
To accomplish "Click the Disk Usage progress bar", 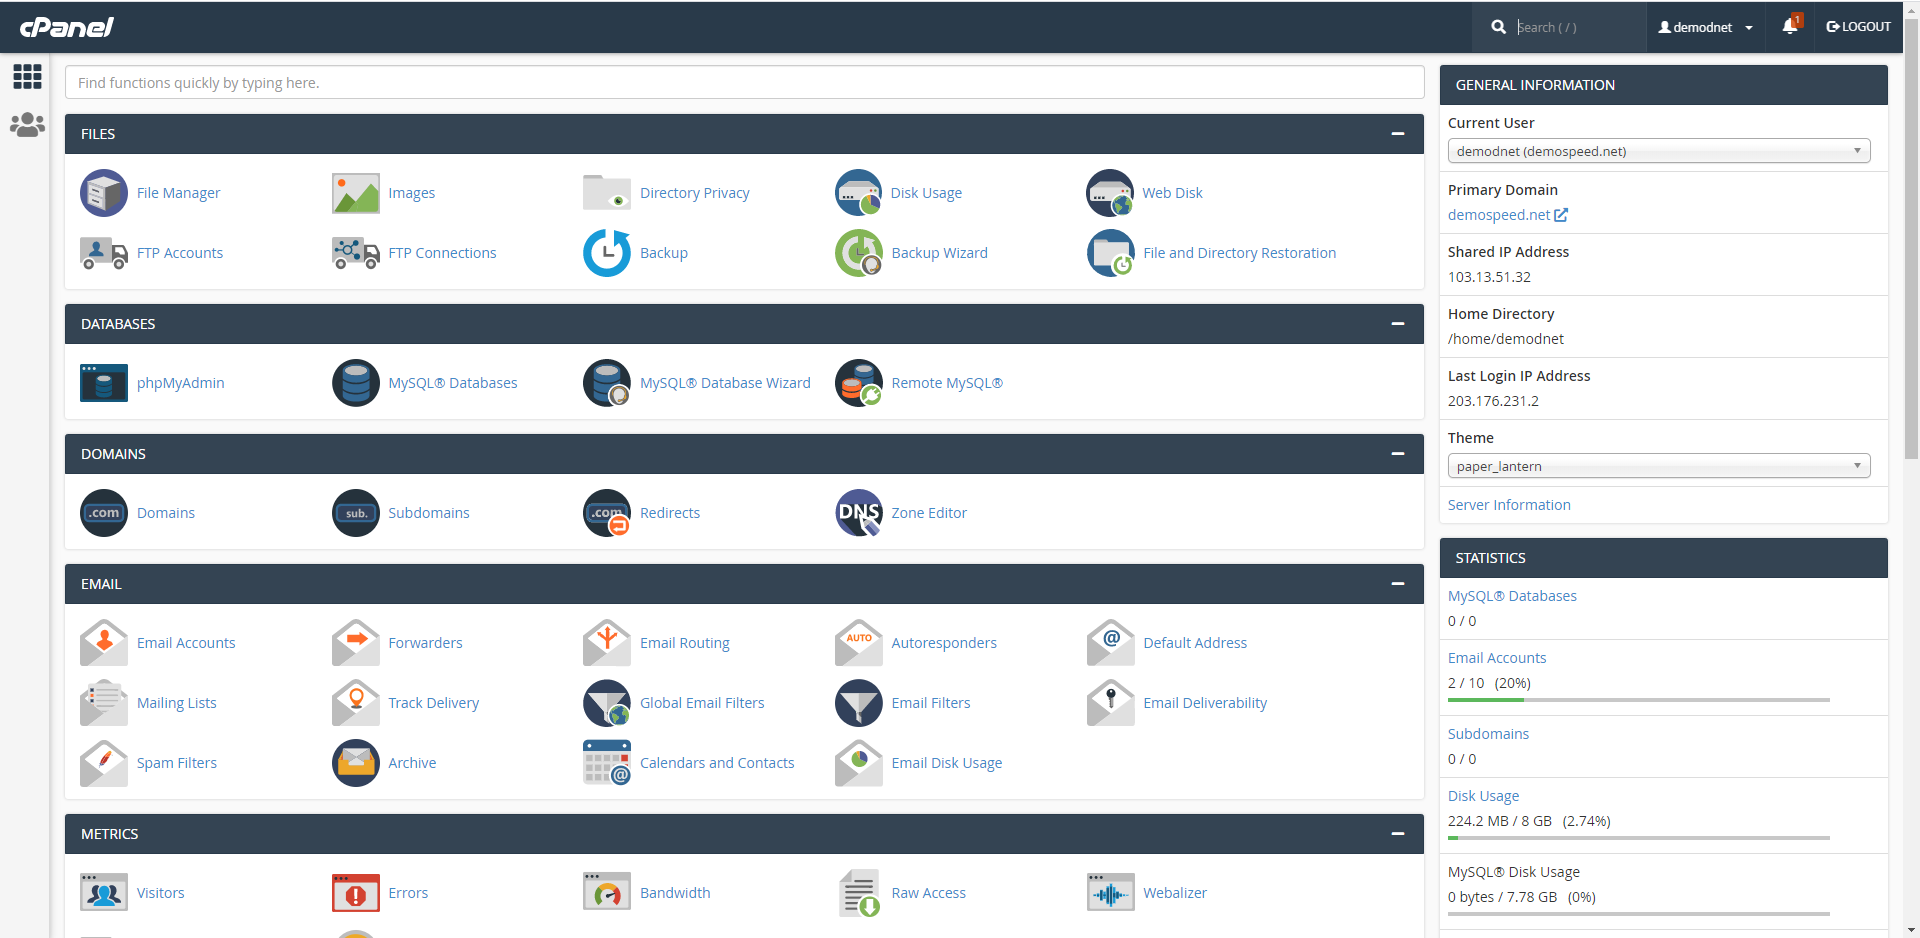I will click(x=1639, y=838).
